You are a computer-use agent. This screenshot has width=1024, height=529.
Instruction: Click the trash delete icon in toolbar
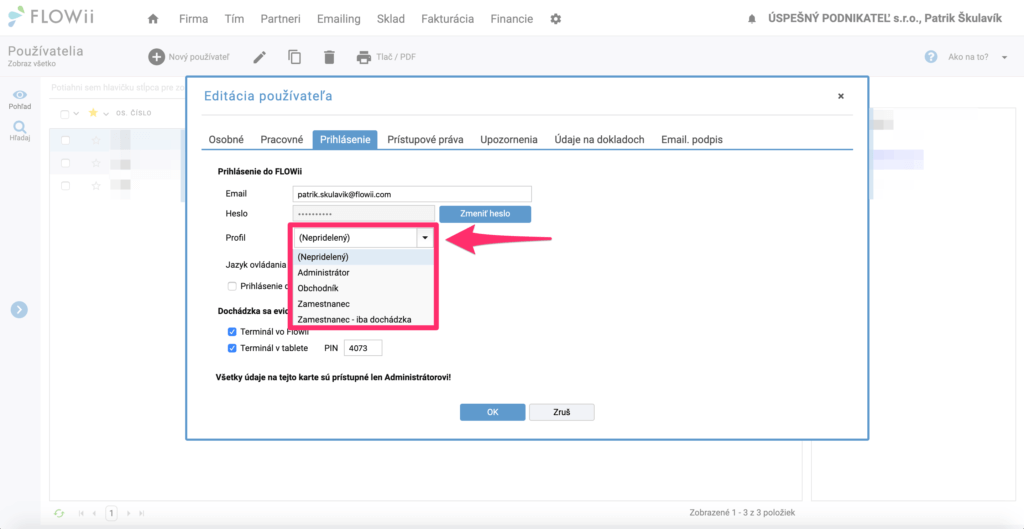point(329,57)
